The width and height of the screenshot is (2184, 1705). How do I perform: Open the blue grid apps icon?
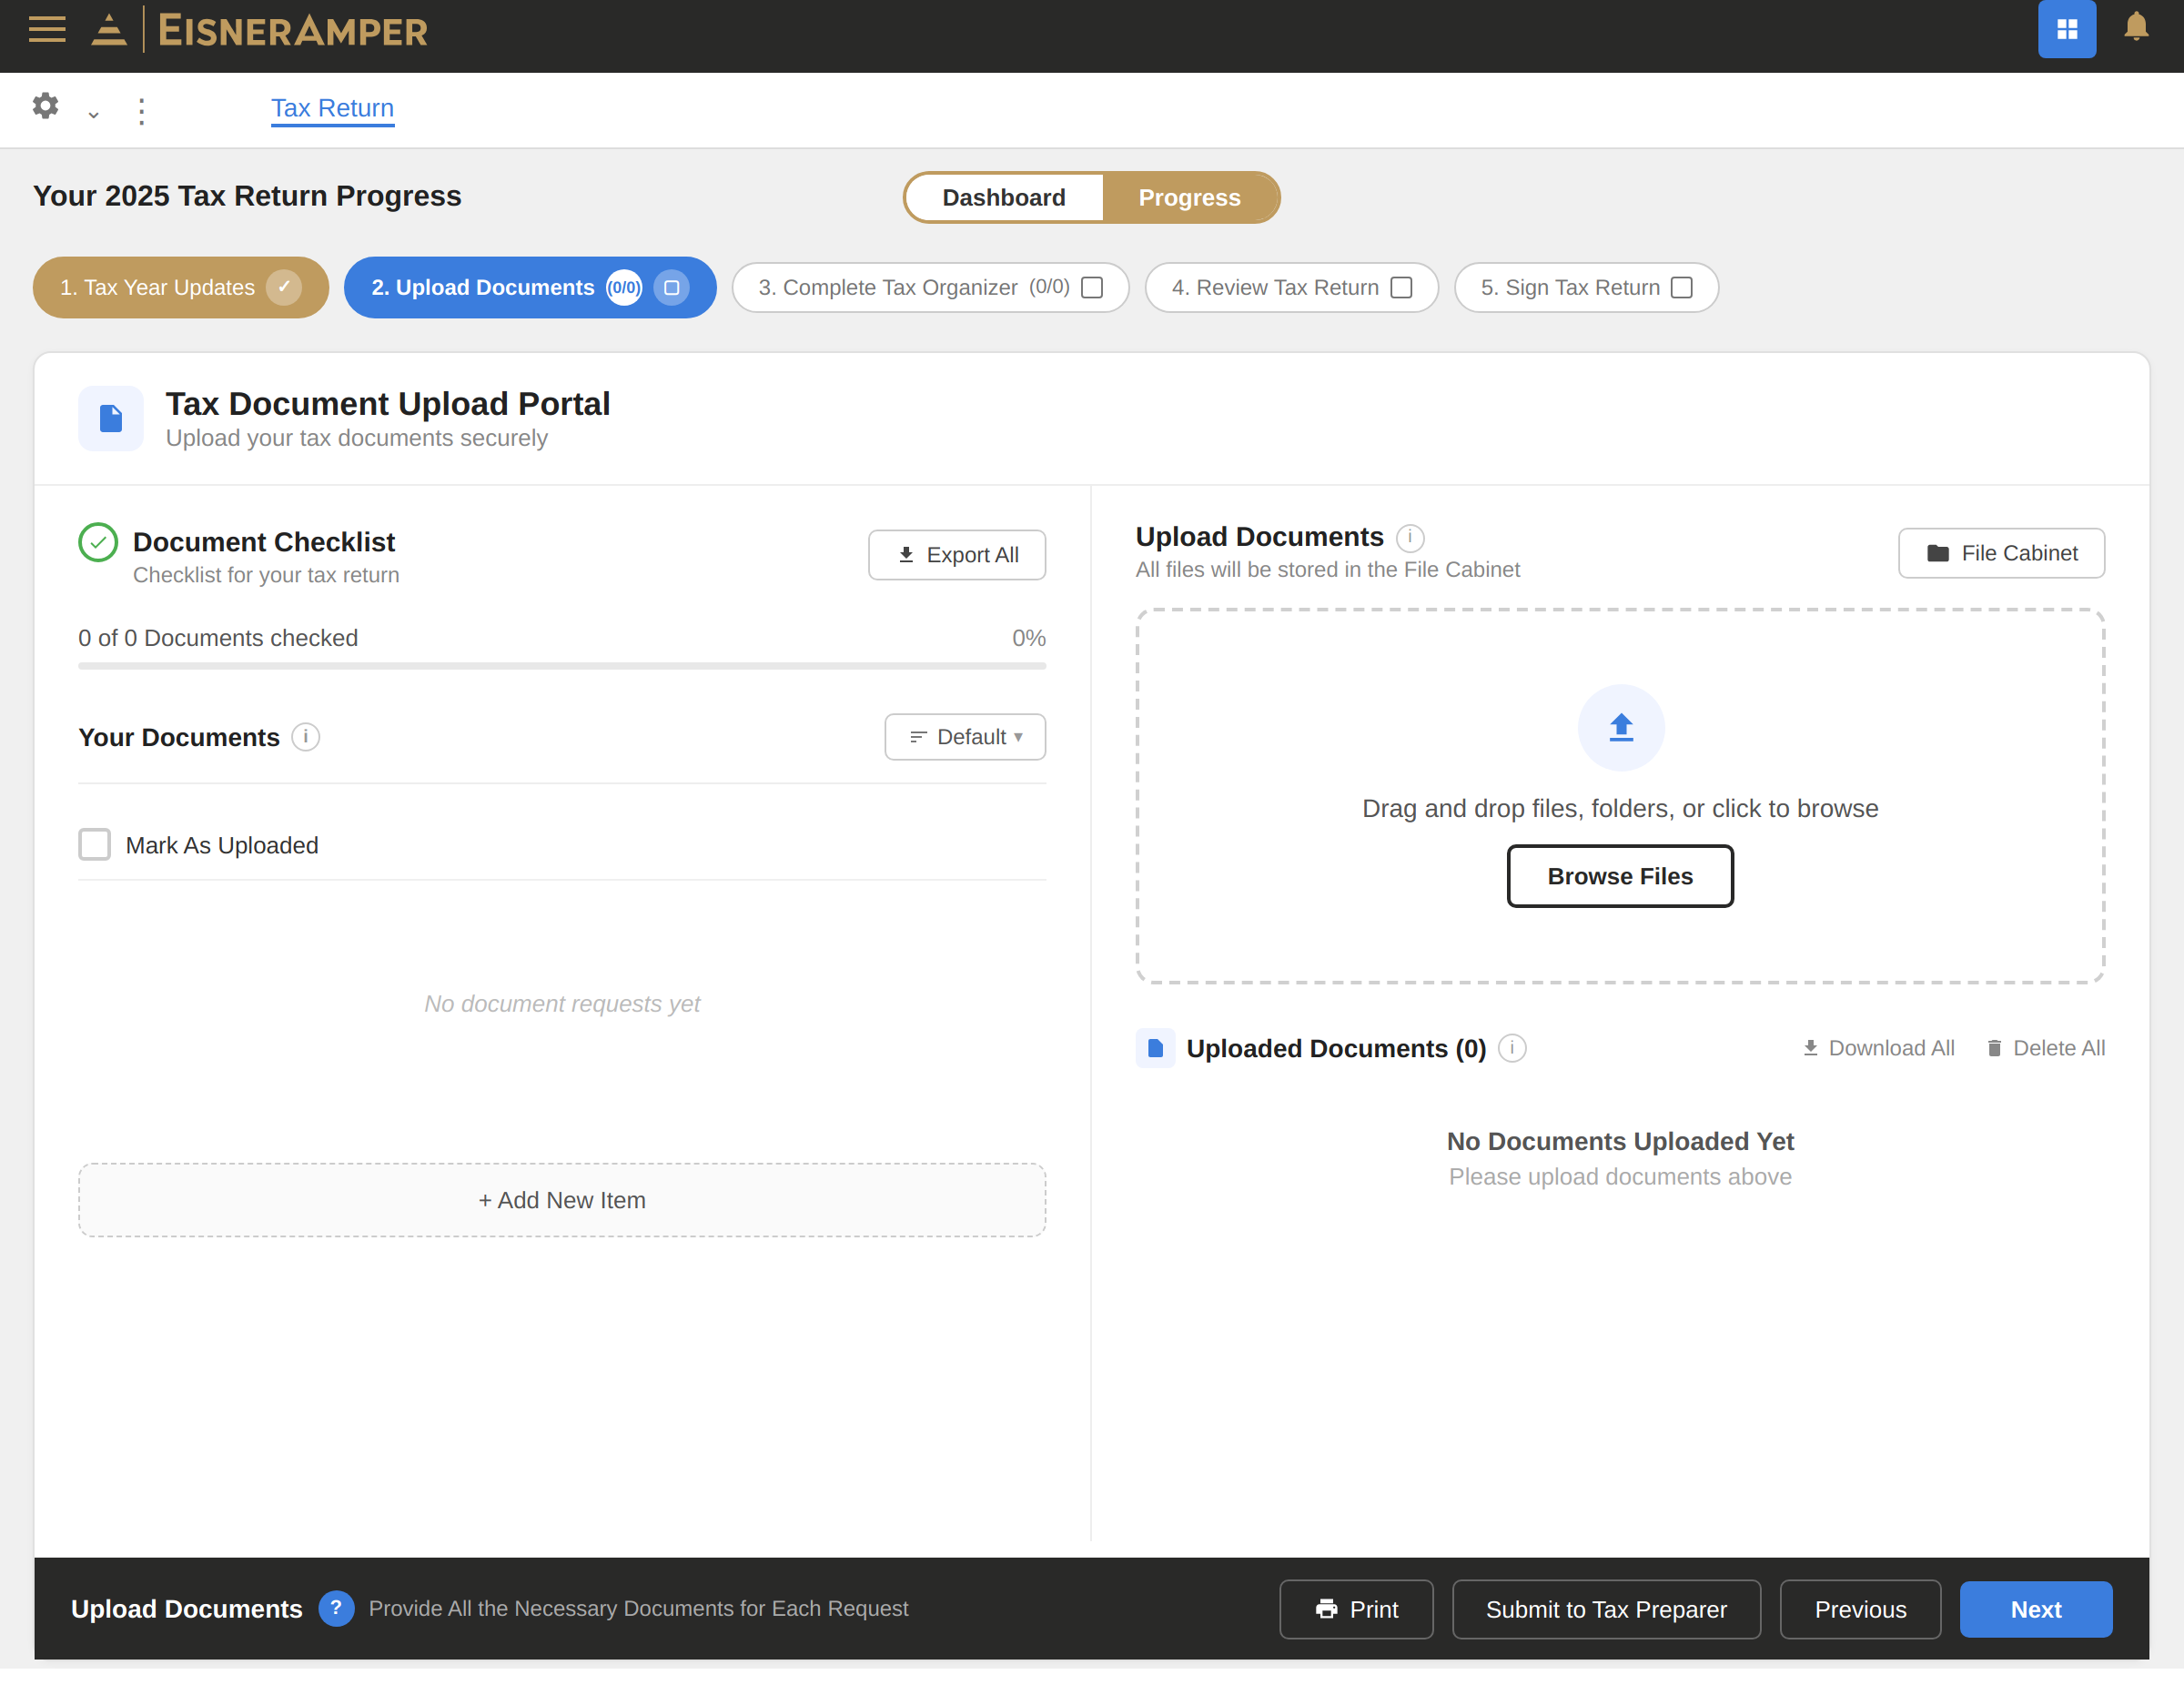(x=2066, y=30)
